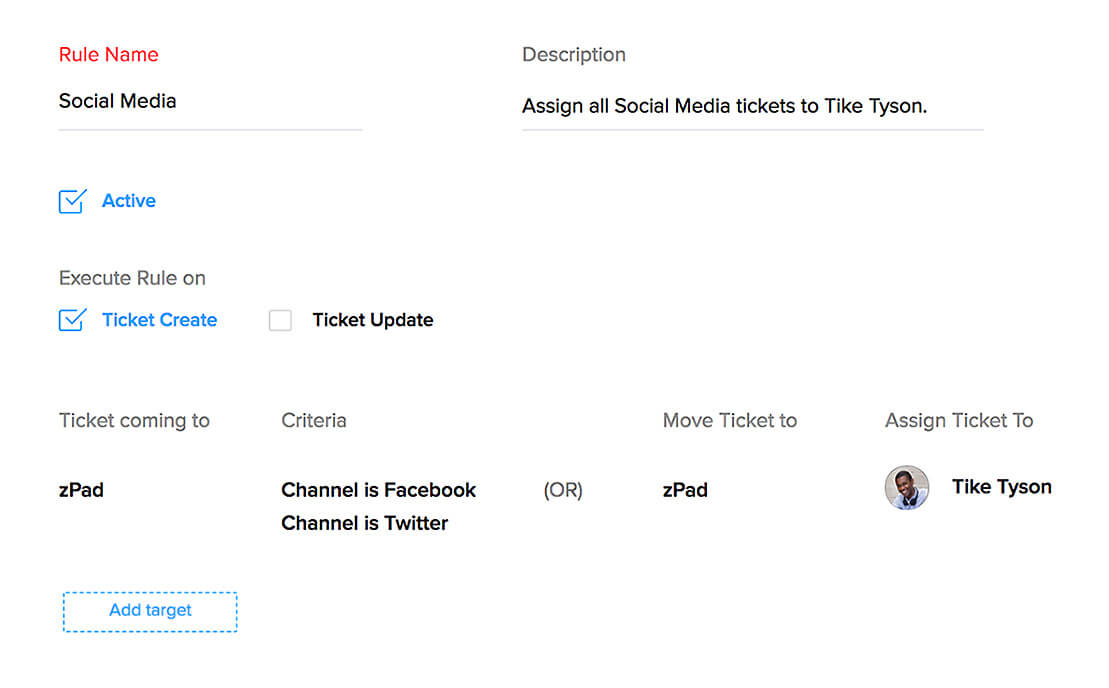Enable the Ticket Update checkbox
Viewport: 1109px width, 688px height.
[280, 320]
